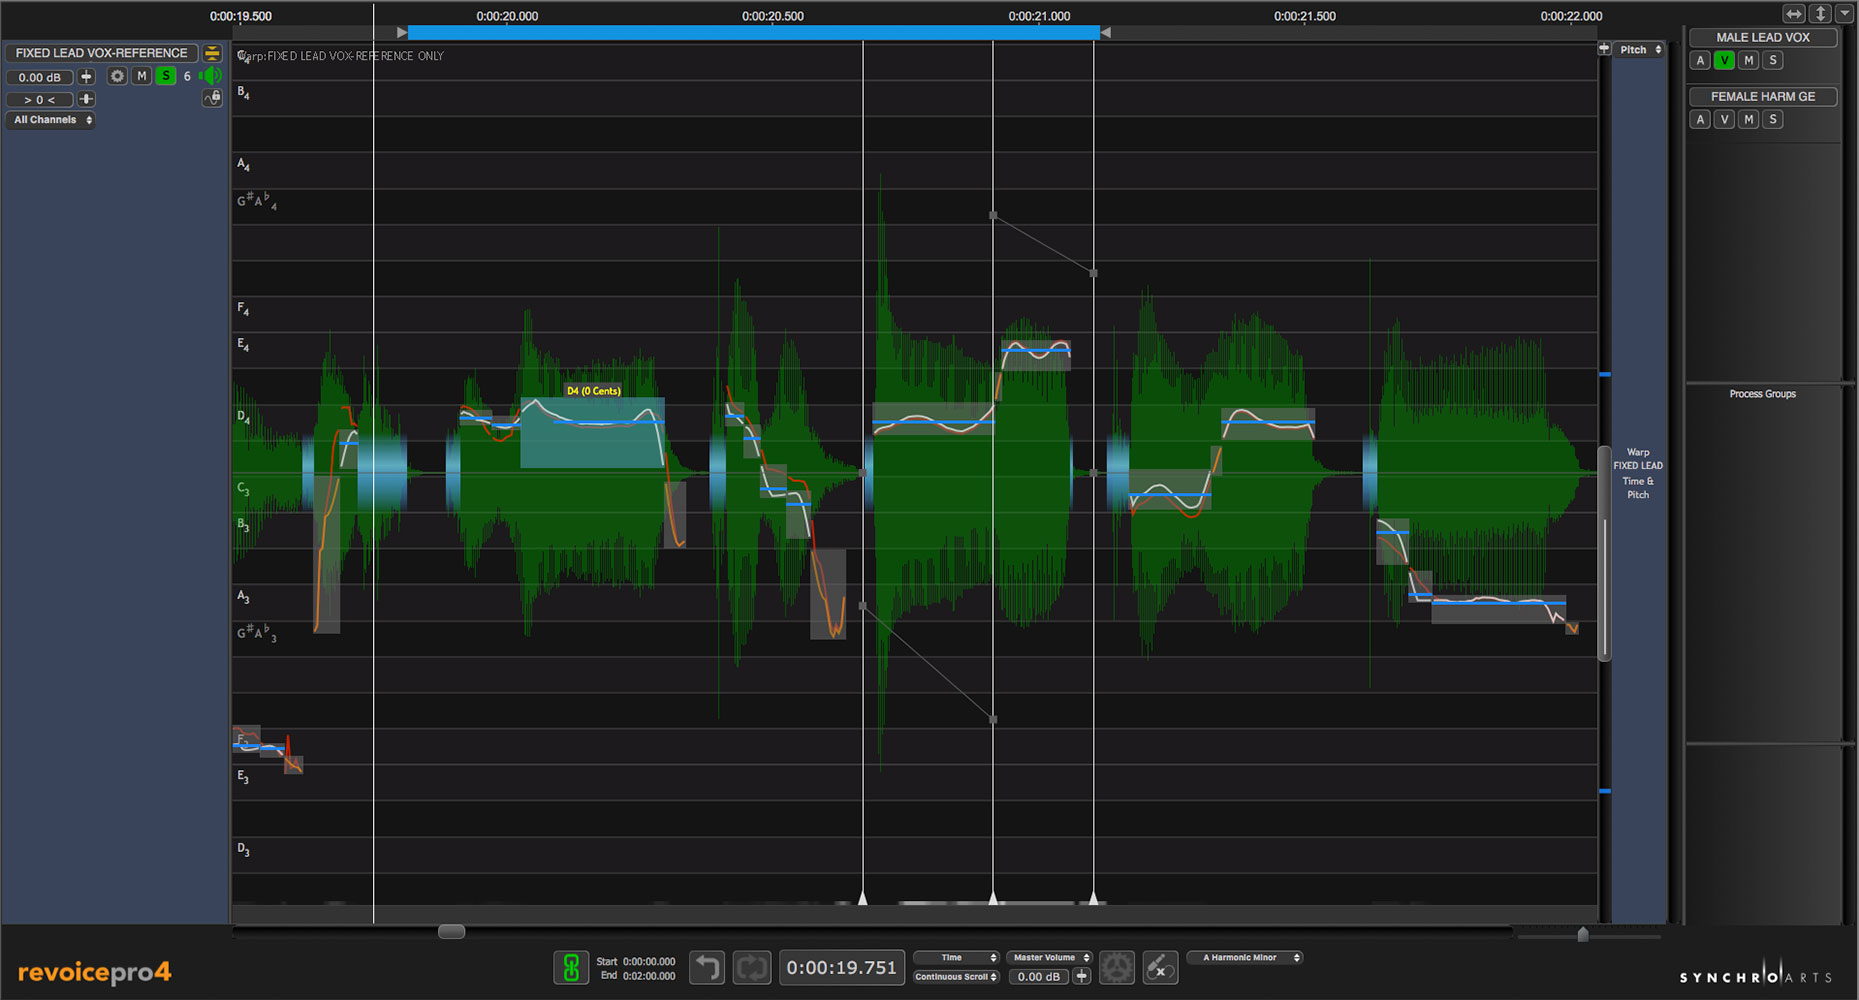Click warp point handle at top near 0:00:21

pyautogui.click(x=993, y=215)
